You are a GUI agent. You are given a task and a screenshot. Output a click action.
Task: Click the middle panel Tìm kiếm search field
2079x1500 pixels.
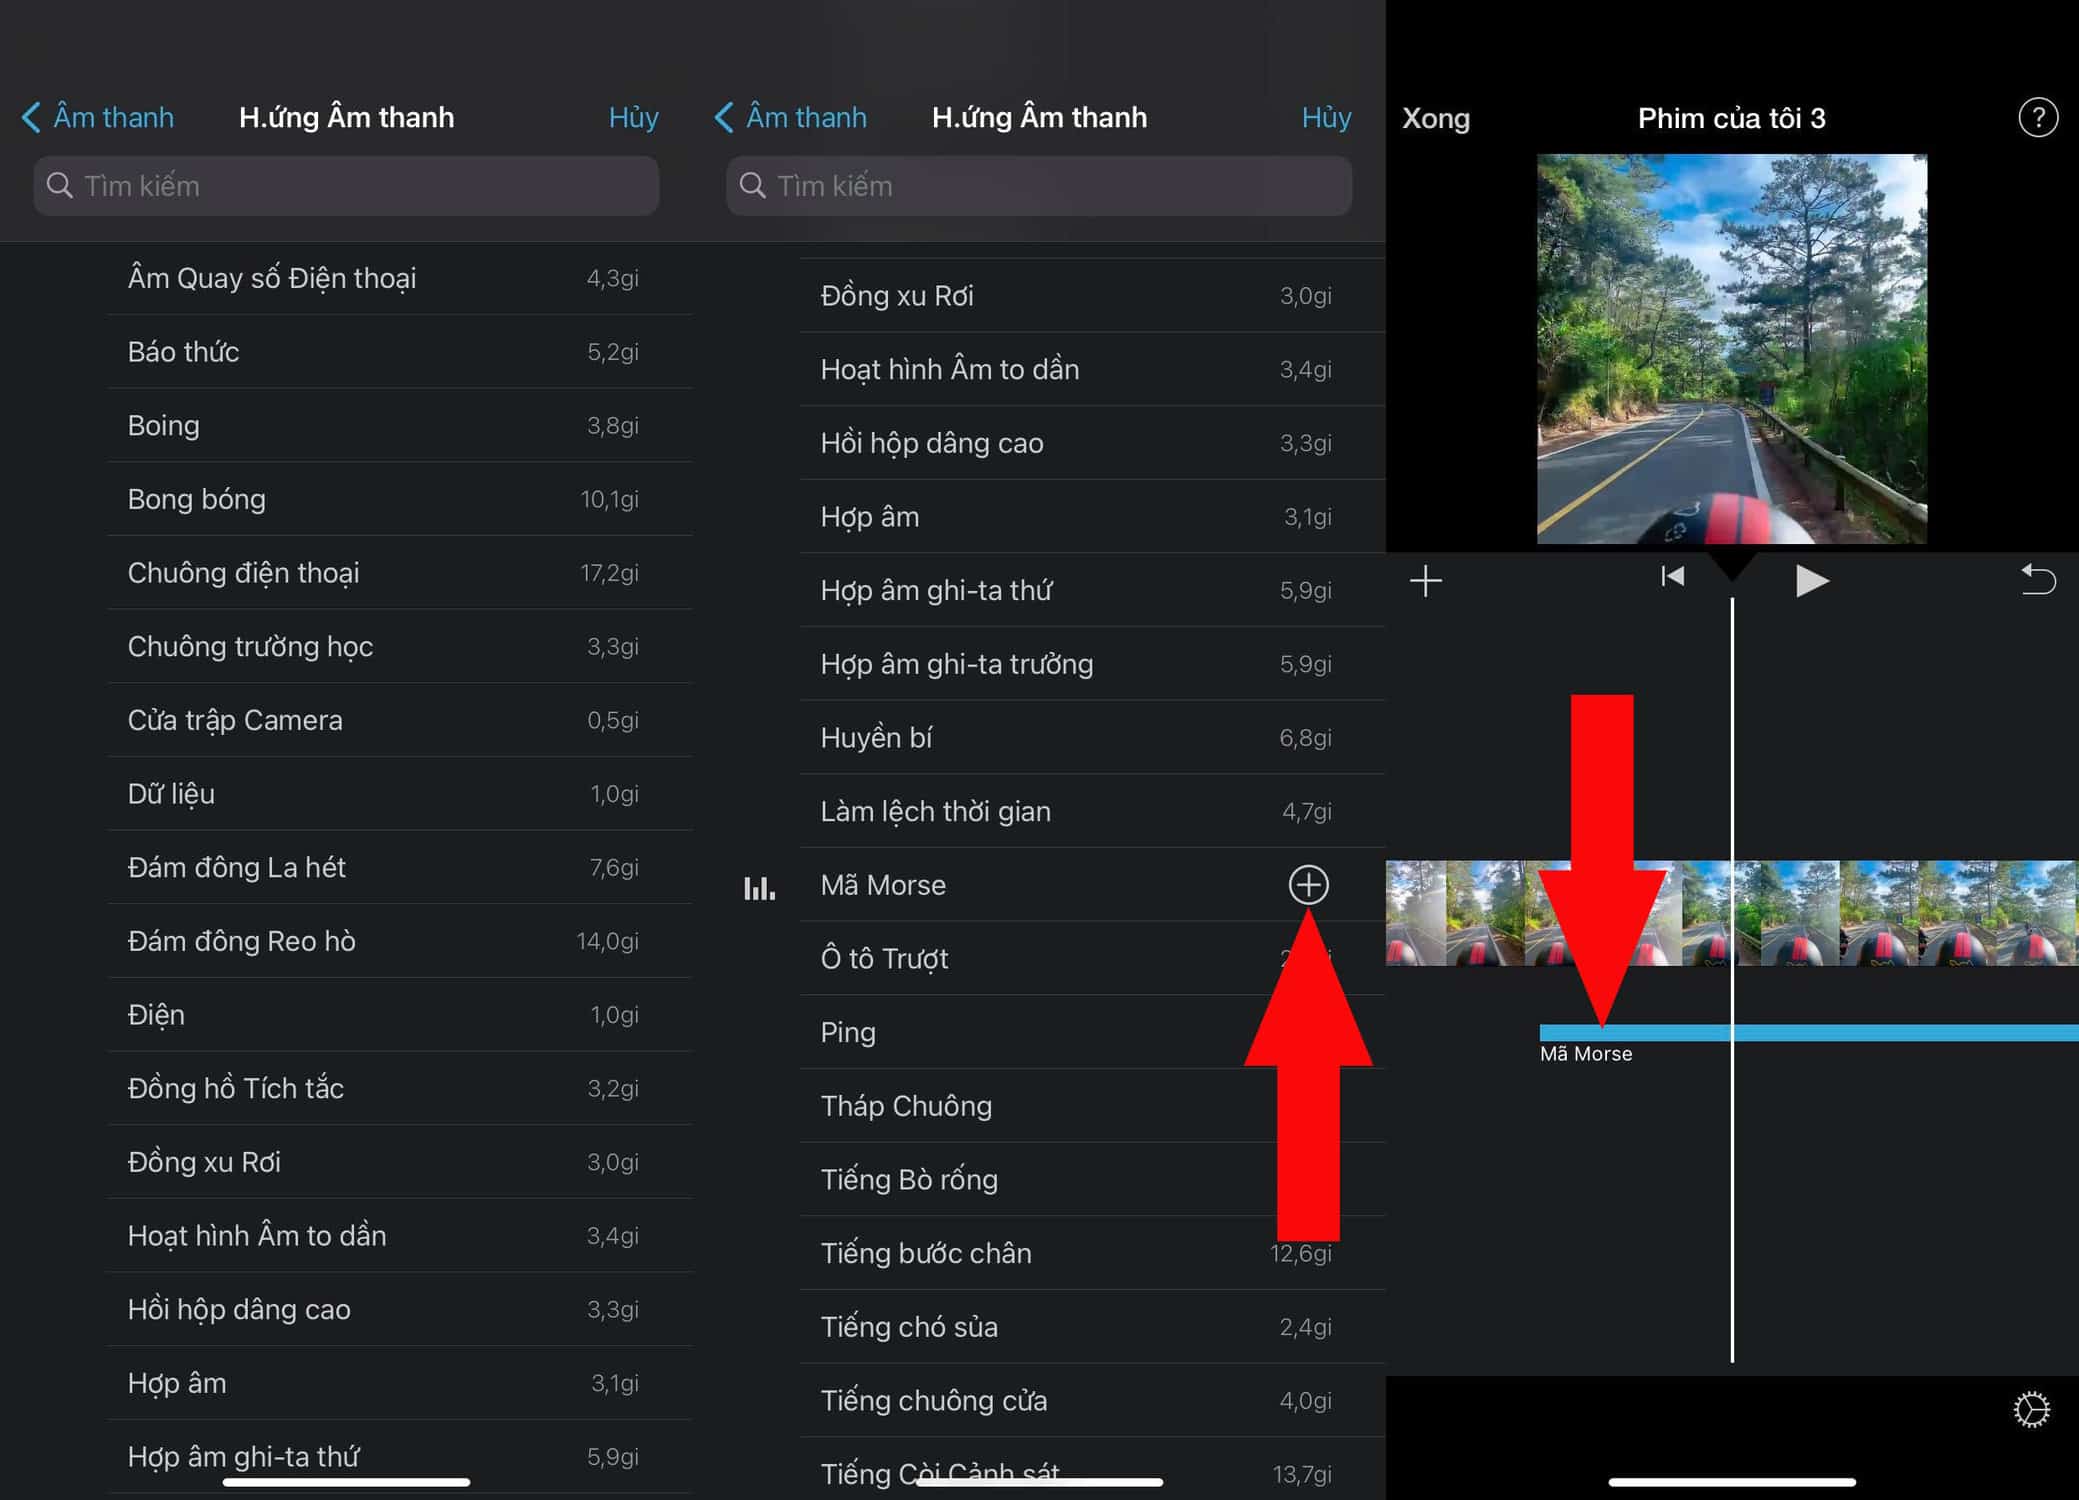pos(1039,186)
